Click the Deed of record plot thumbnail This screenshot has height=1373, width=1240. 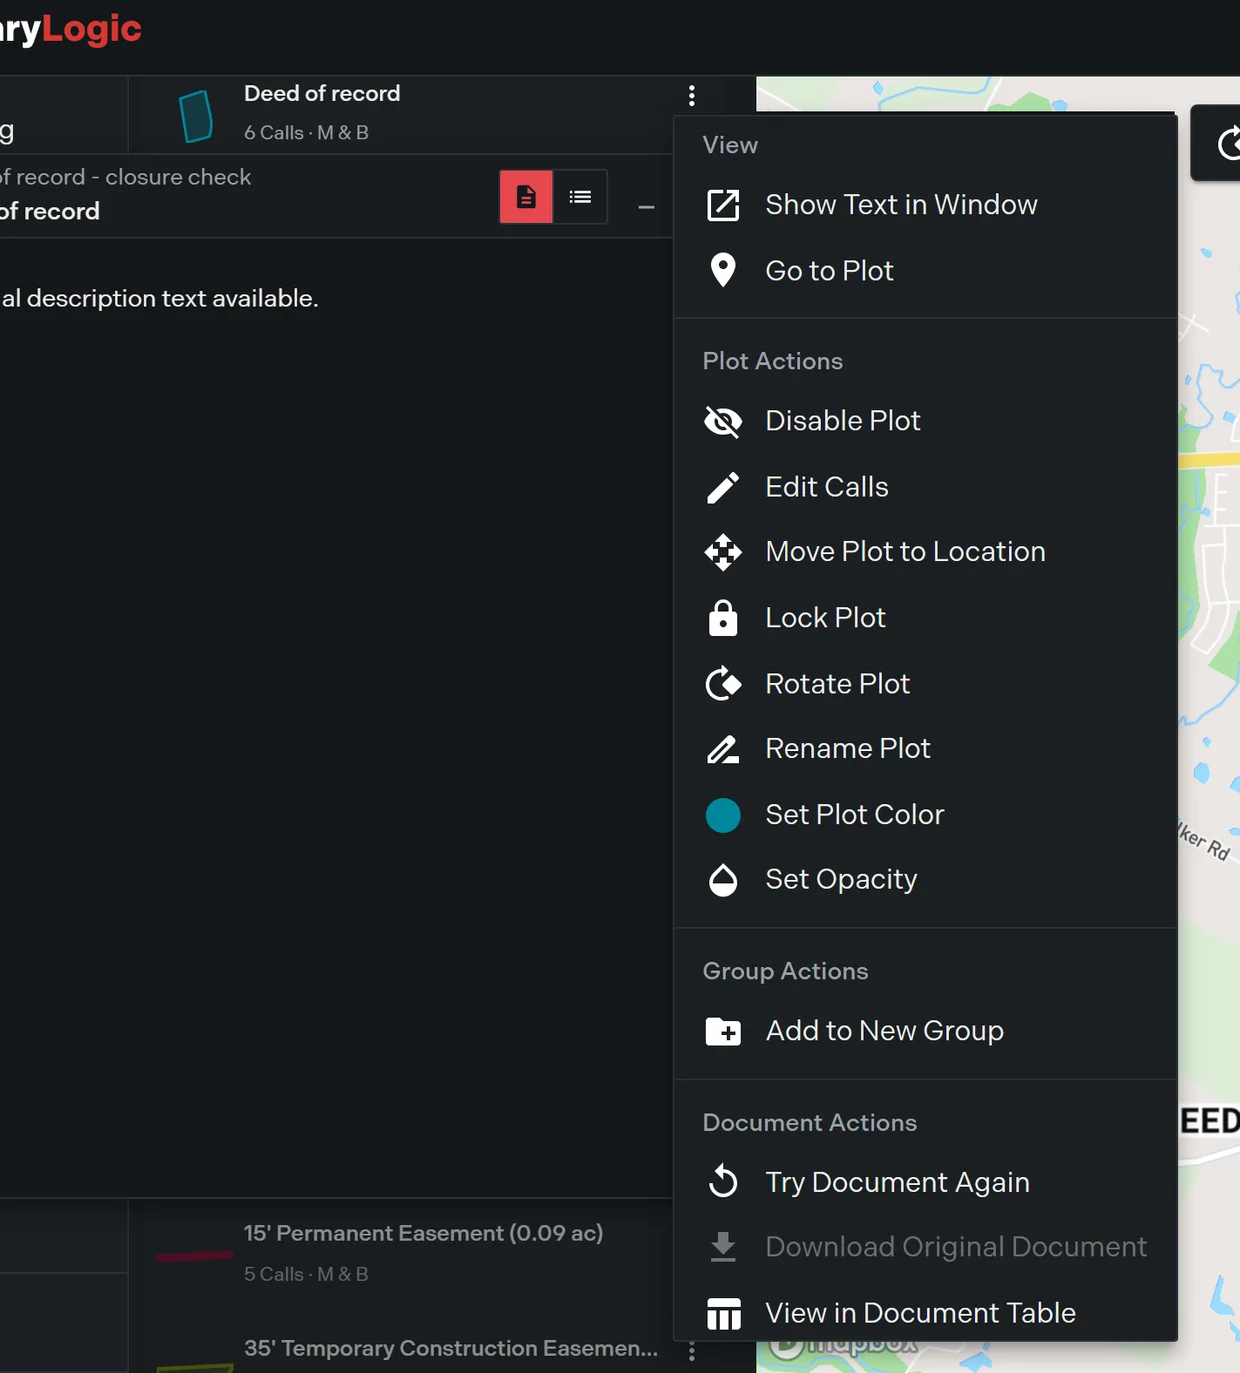click(x=196, y=116)
